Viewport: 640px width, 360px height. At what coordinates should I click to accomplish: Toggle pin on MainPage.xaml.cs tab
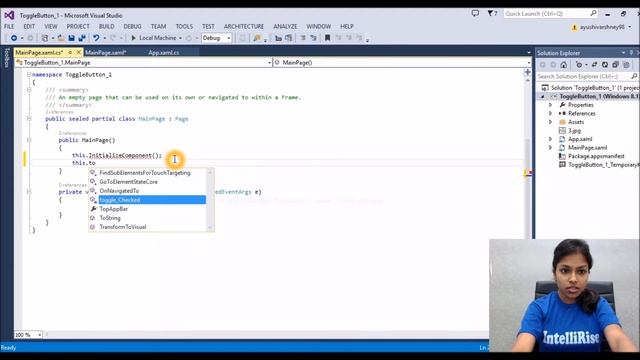70,52
